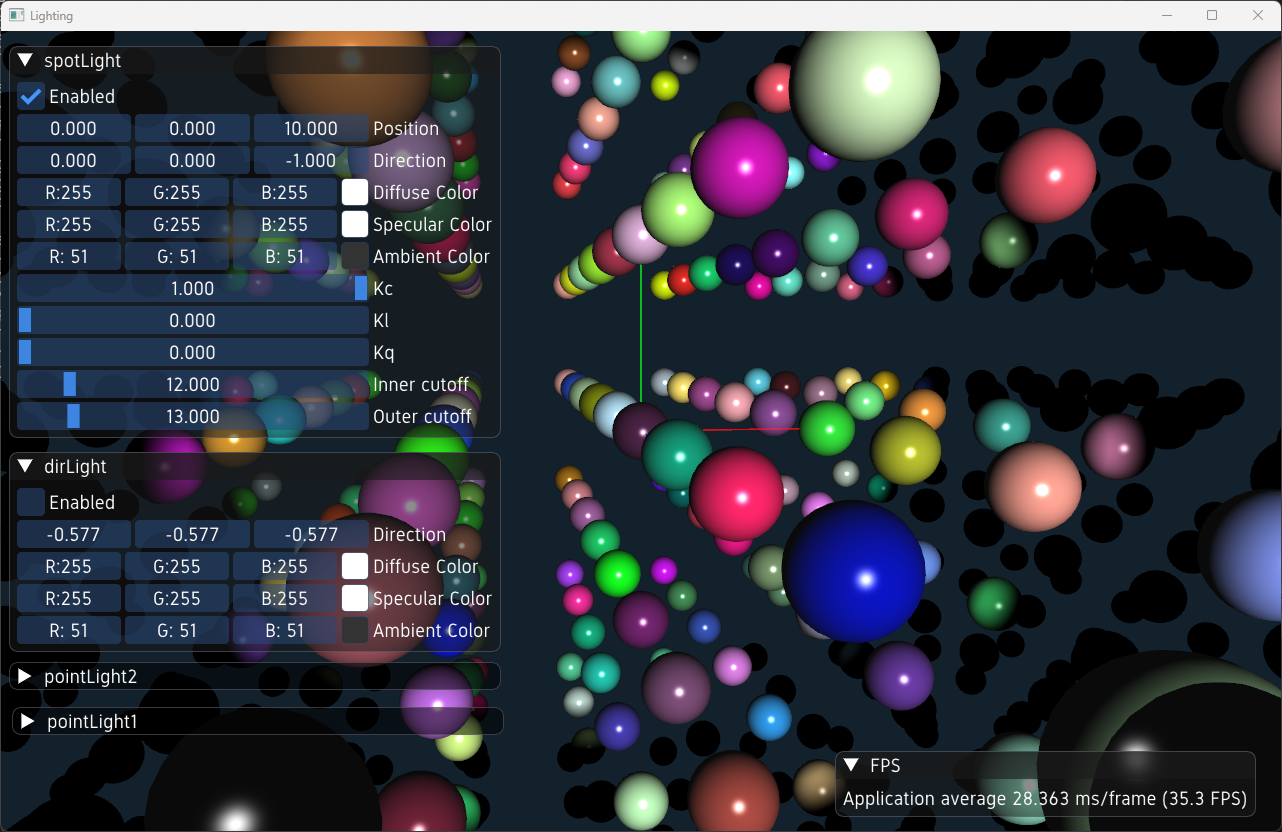This screenshot has height=832, width=1282.
Task: Click dirLight Specular Color G:255 field
Action: pyautogui.click(x=177, y=599)
